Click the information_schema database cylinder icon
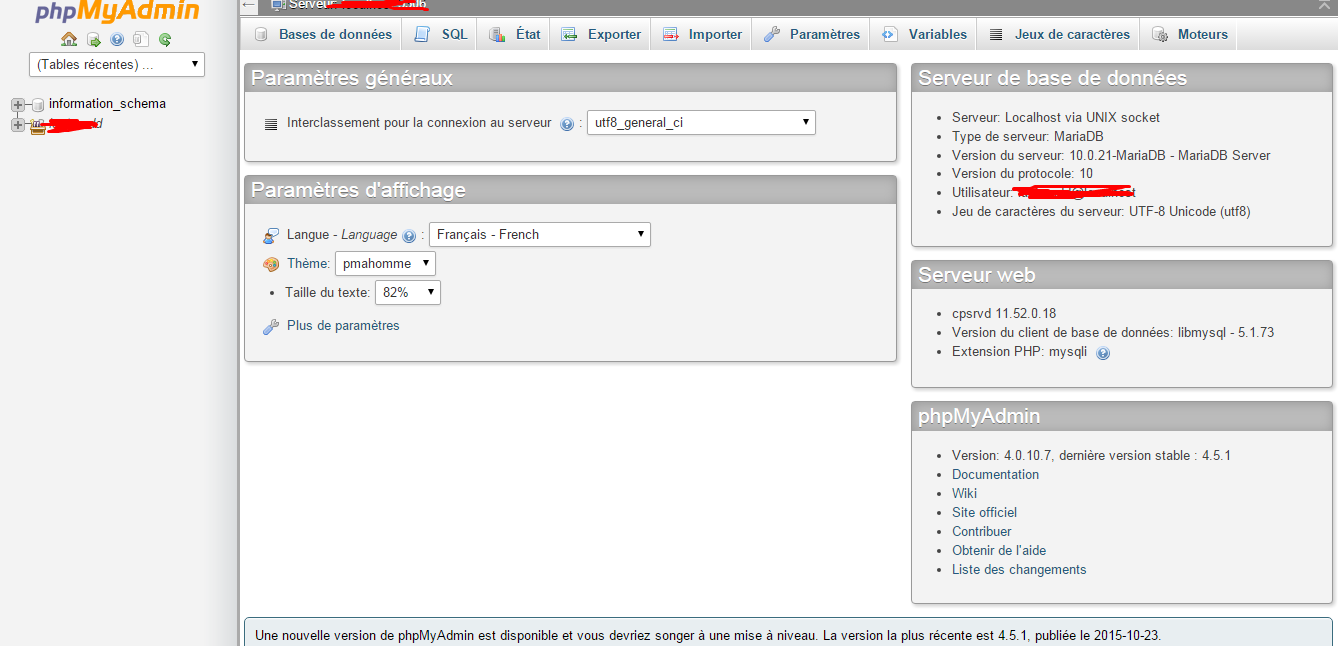The height and width of the screenshot is (646, 1338). (x=37, y=104)
